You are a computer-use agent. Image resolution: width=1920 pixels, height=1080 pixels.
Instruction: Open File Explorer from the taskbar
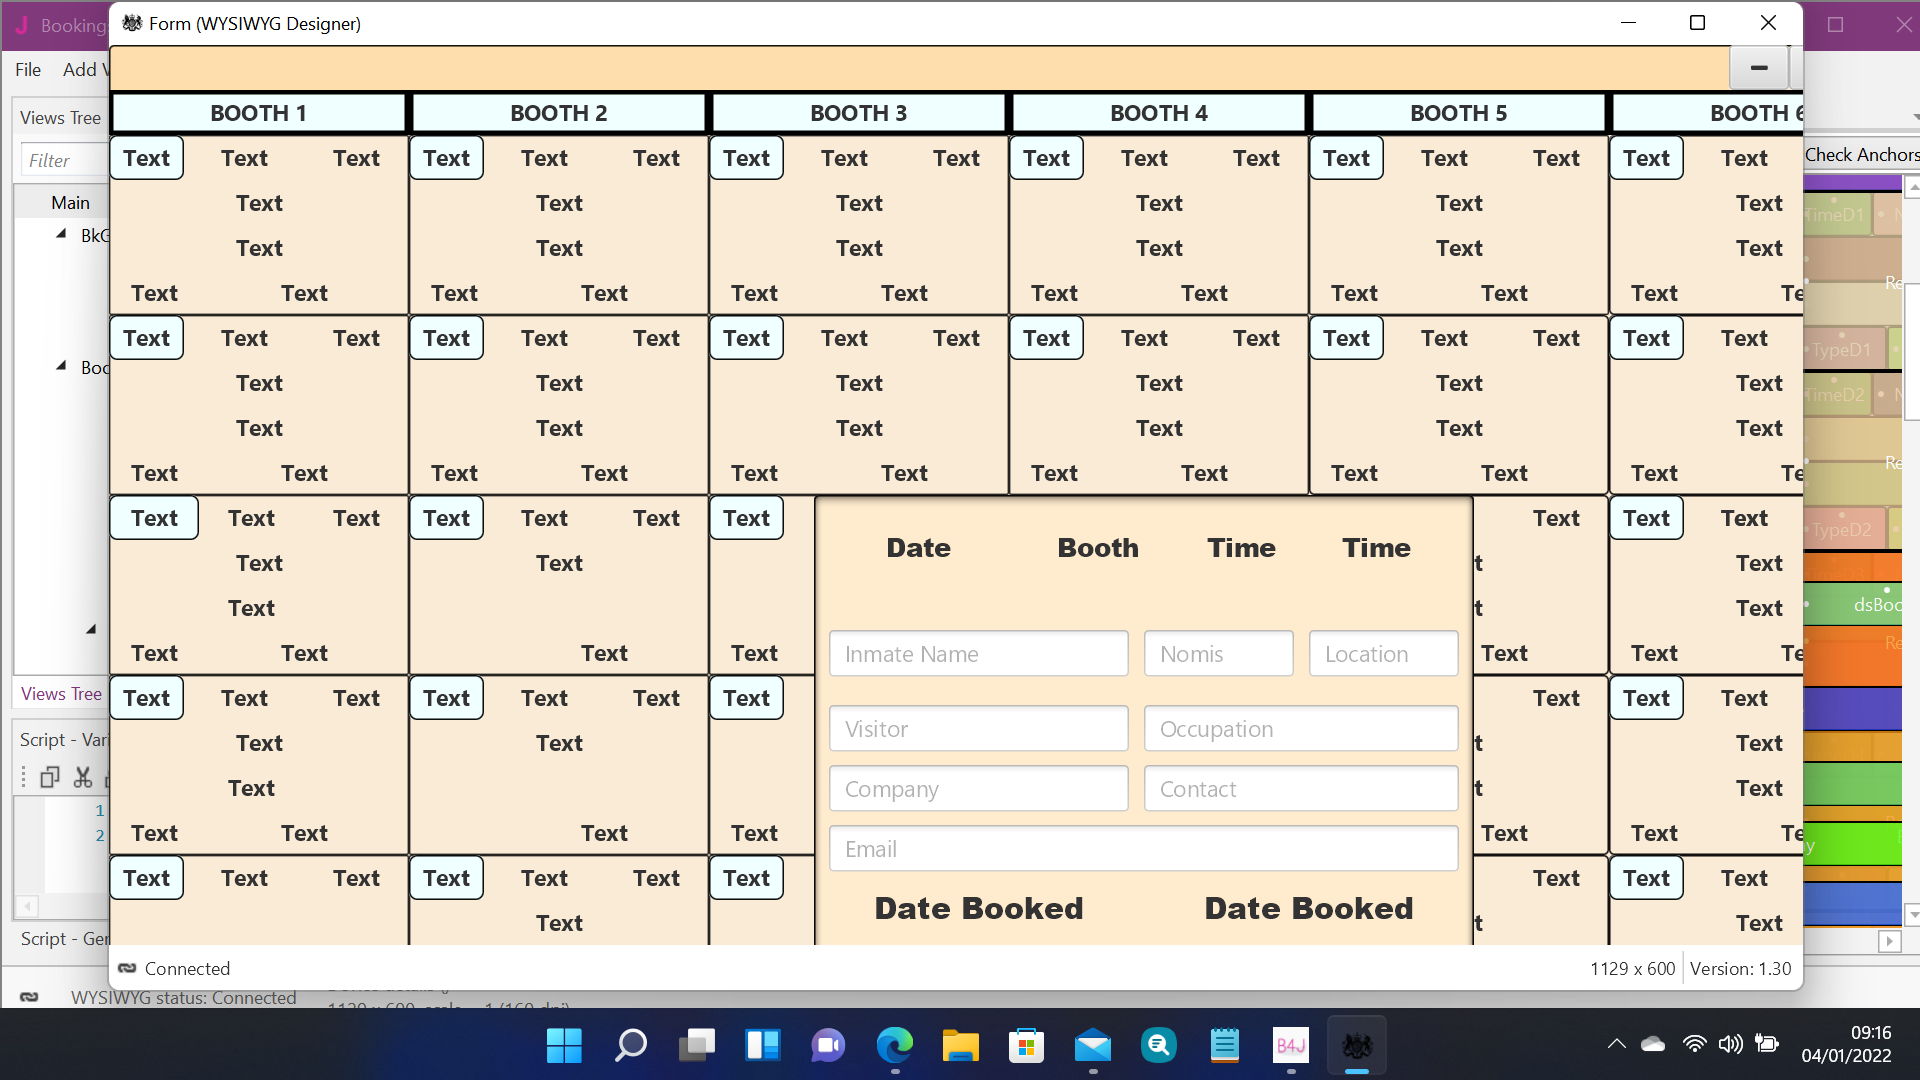[960, 1046]
